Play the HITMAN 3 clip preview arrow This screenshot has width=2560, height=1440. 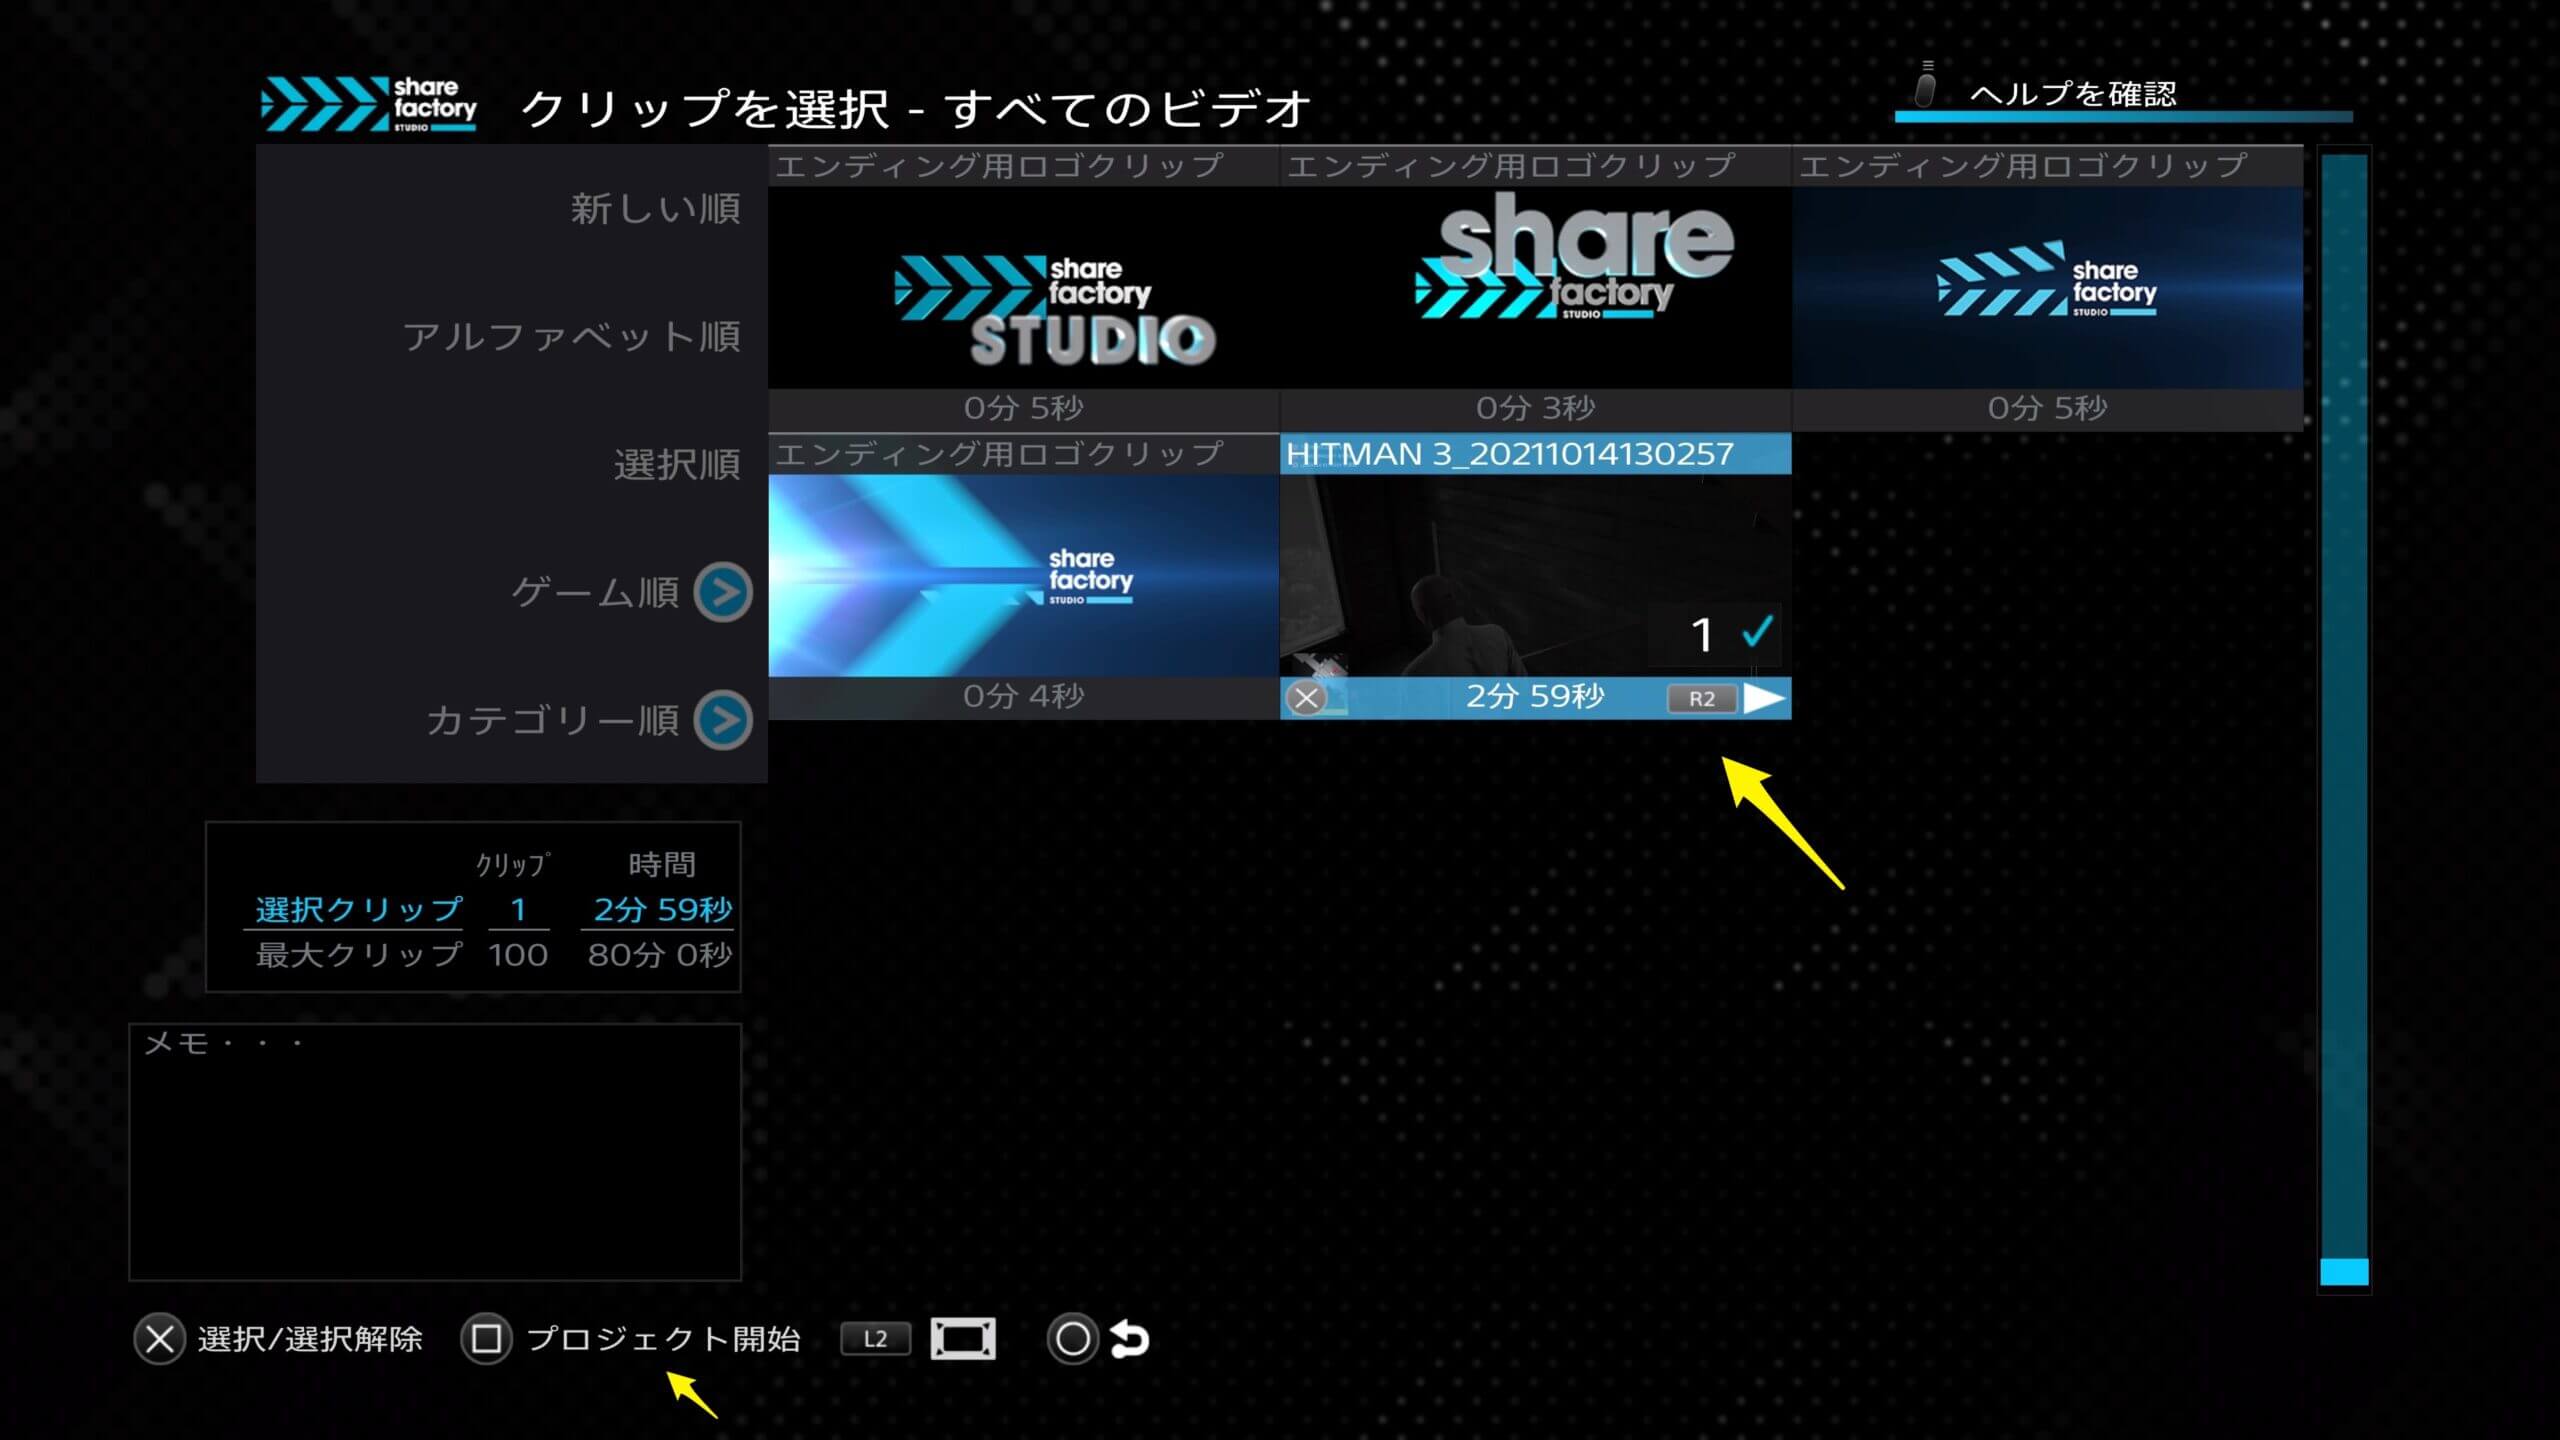(1764, 698)
